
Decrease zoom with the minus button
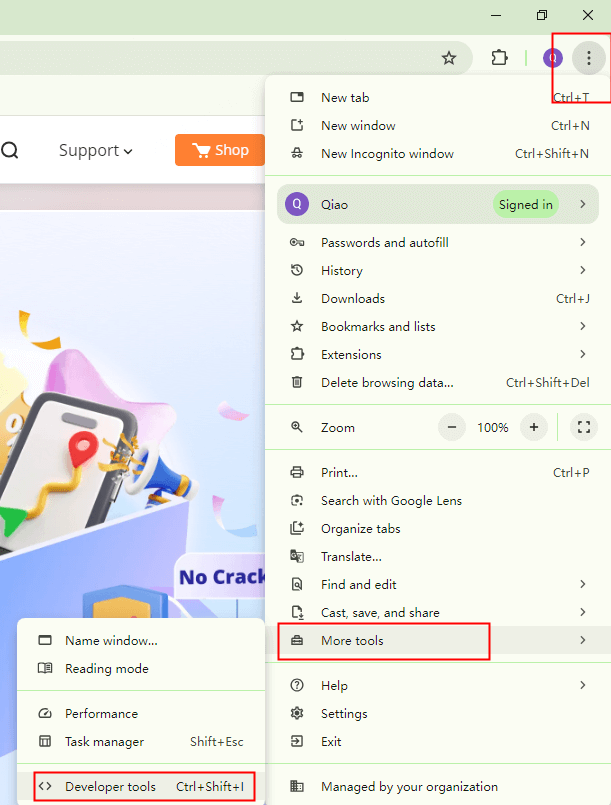[452, 427]
